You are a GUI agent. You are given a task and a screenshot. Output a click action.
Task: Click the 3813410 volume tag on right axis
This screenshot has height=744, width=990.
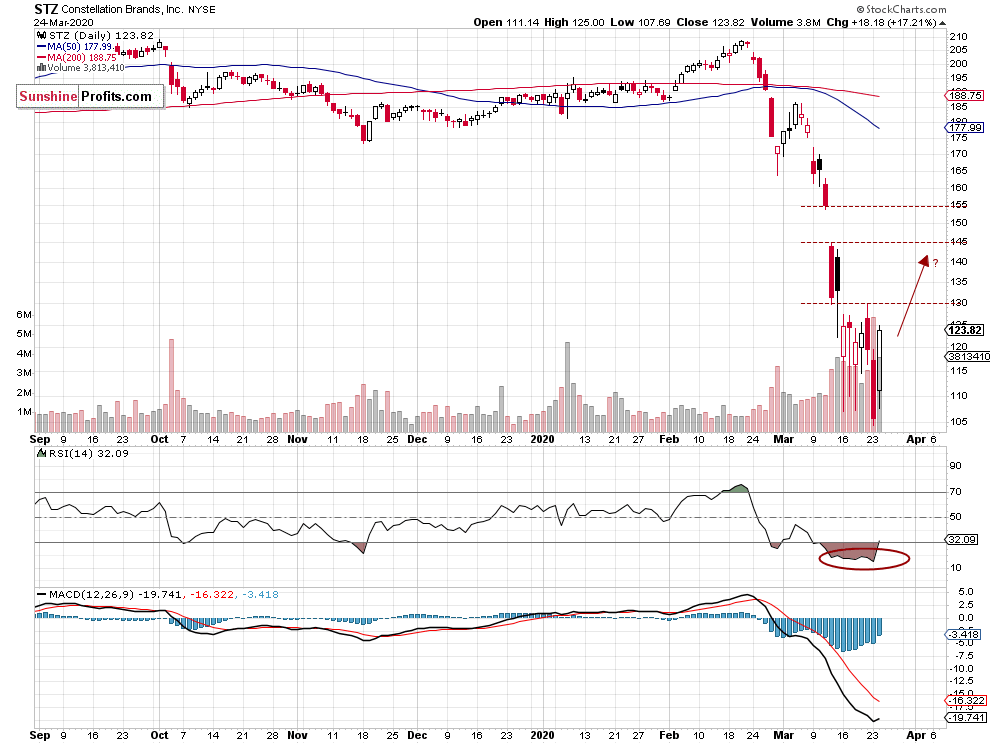point(968,356)
